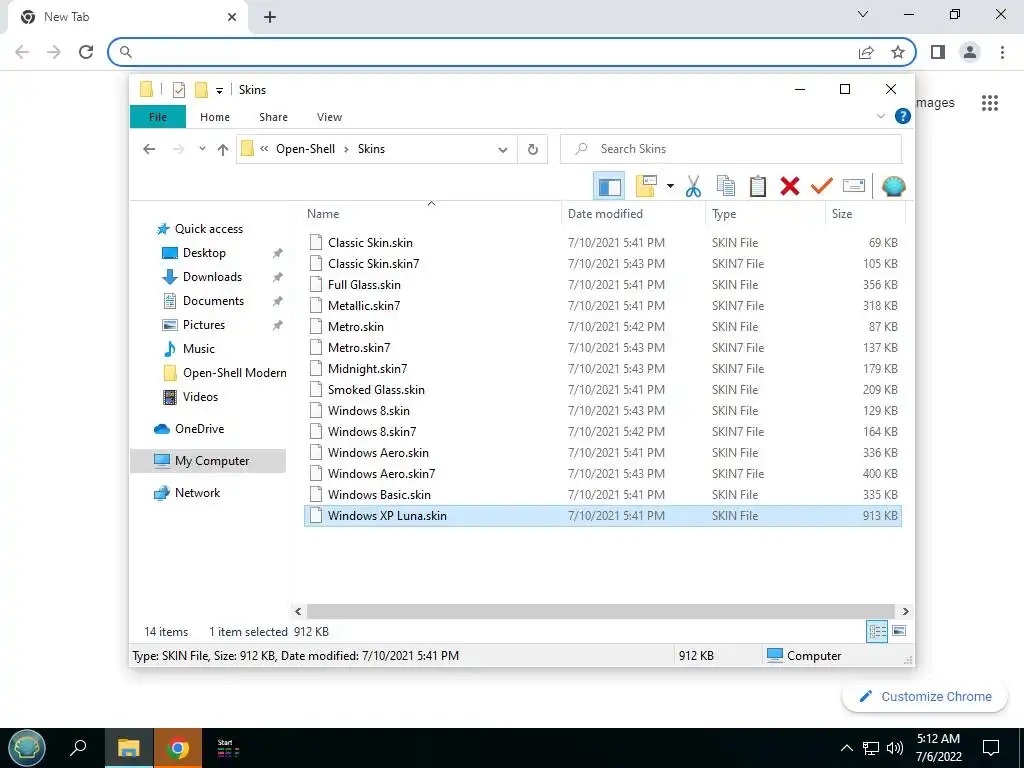Go up one folder level

click(223, 149)
